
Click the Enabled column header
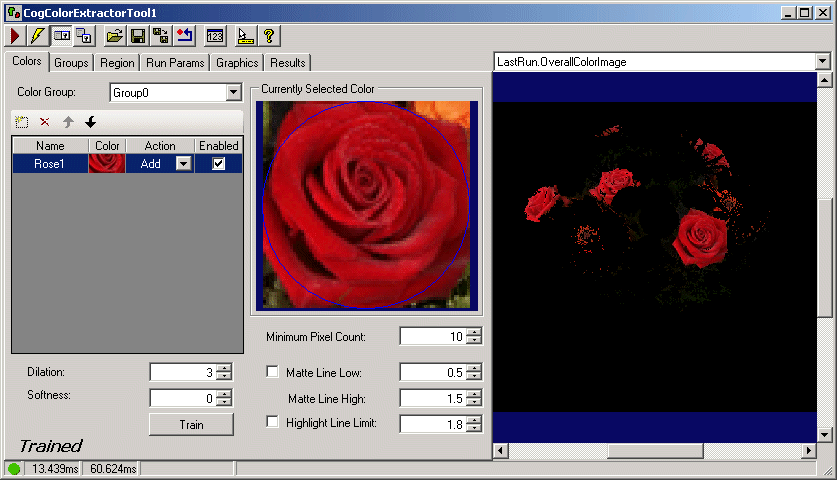pos(219,146)
